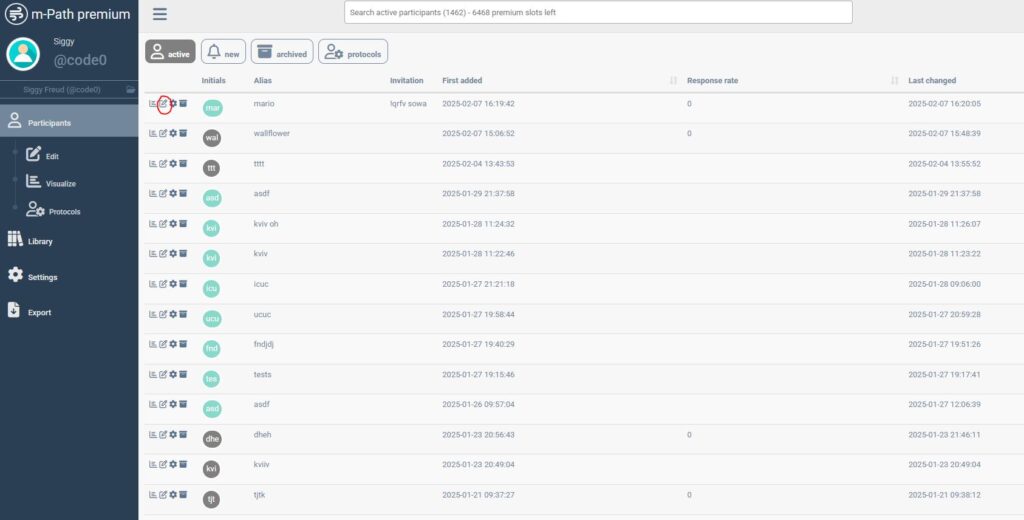The height and width of the screenshot is (520, 1024).
Task: Switch to the new participants tab
Action: tap(224, 52)
